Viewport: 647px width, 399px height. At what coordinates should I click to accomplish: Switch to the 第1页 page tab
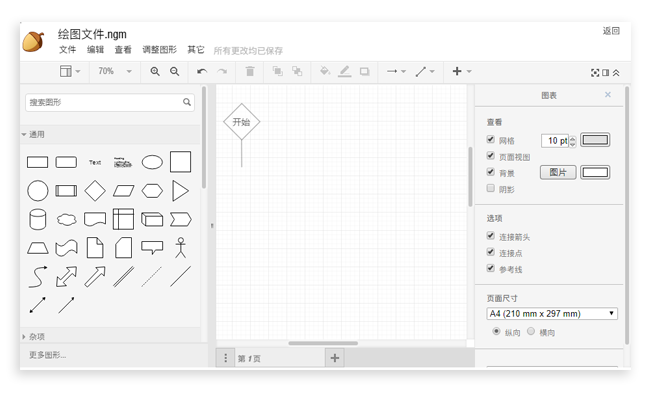[x=279, y=358]
